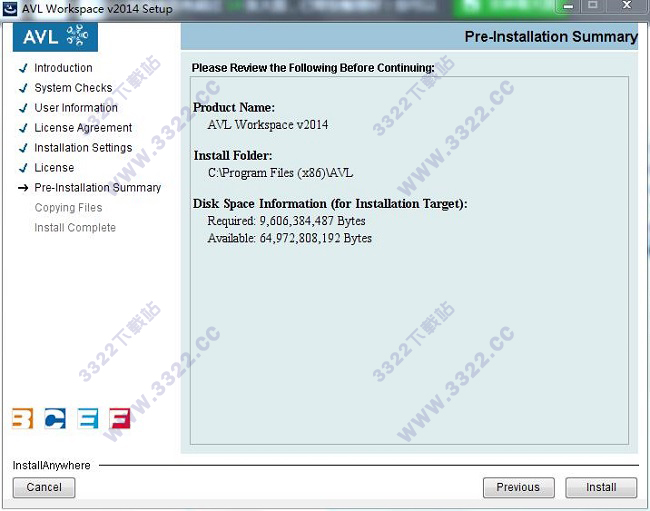Close the setup window

pyautogui.click(x=626, y=5)
